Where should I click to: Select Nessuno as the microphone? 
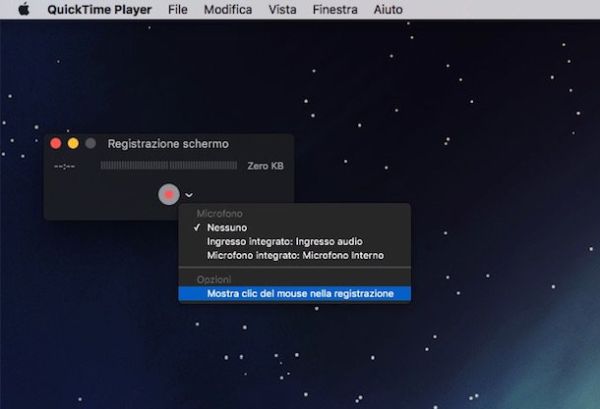click(x=228, y=228)
